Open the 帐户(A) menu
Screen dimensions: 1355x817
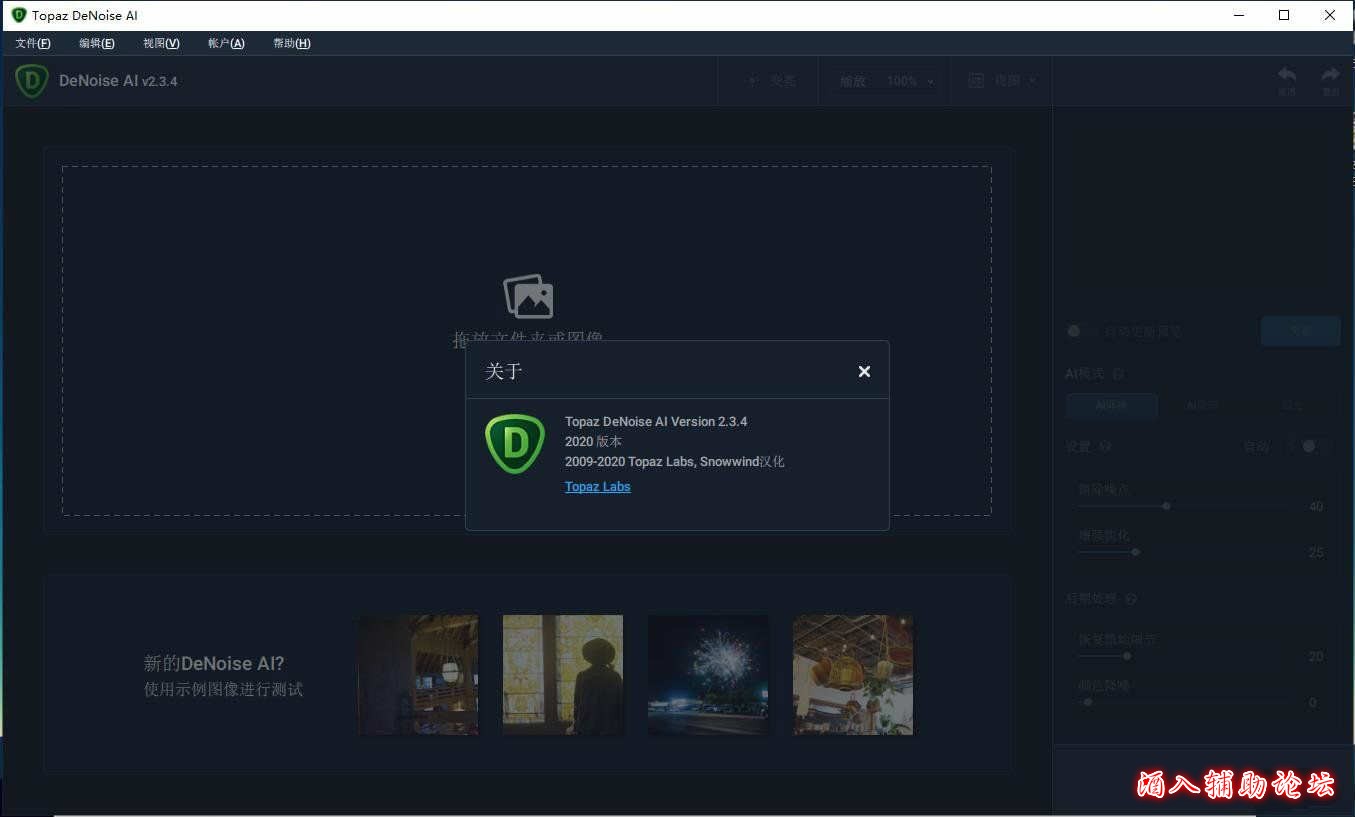click(x=226, y=43)
